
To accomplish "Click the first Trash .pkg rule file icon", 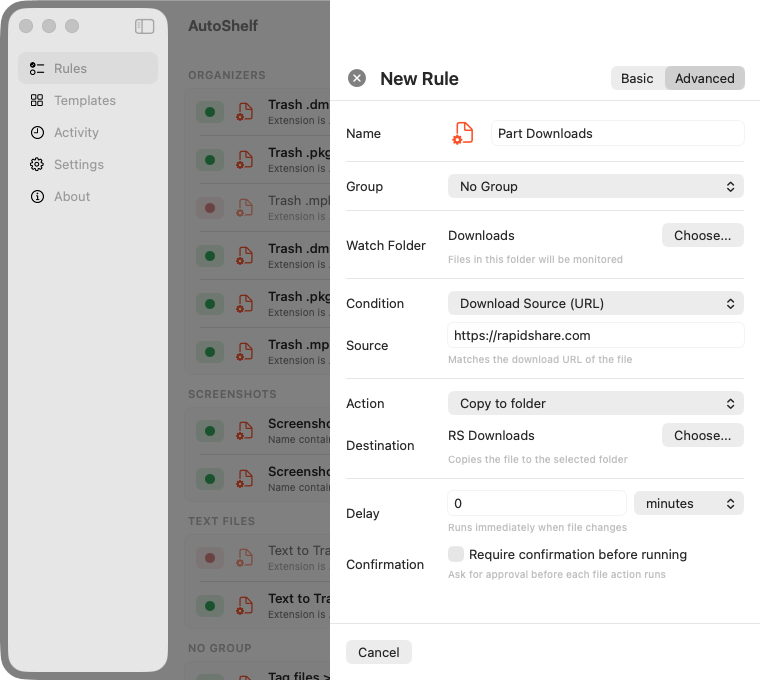I will 245,160.
